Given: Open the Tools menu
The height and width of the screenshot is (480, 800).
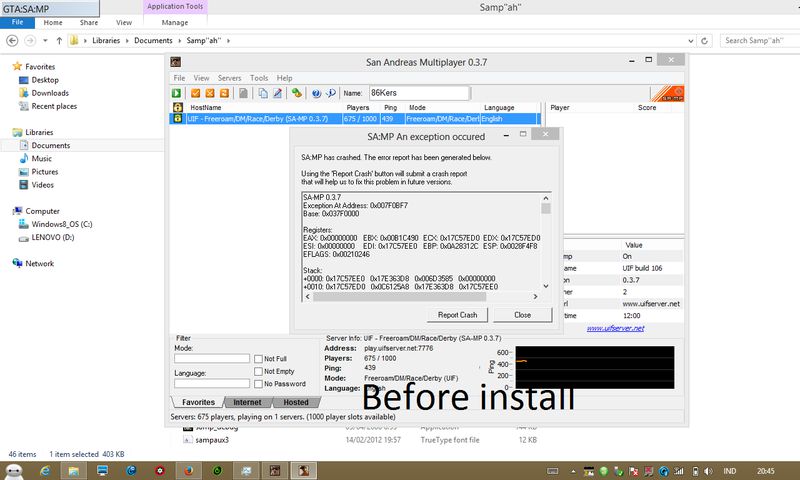Looking at the screenshot, I should 259,78.
